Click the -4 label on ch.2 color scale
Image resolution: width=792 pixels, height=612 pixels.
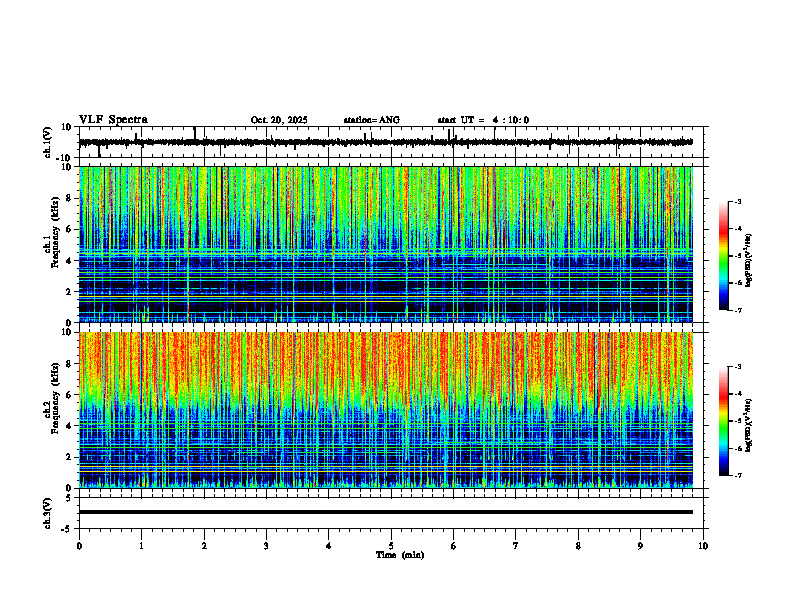738,394
